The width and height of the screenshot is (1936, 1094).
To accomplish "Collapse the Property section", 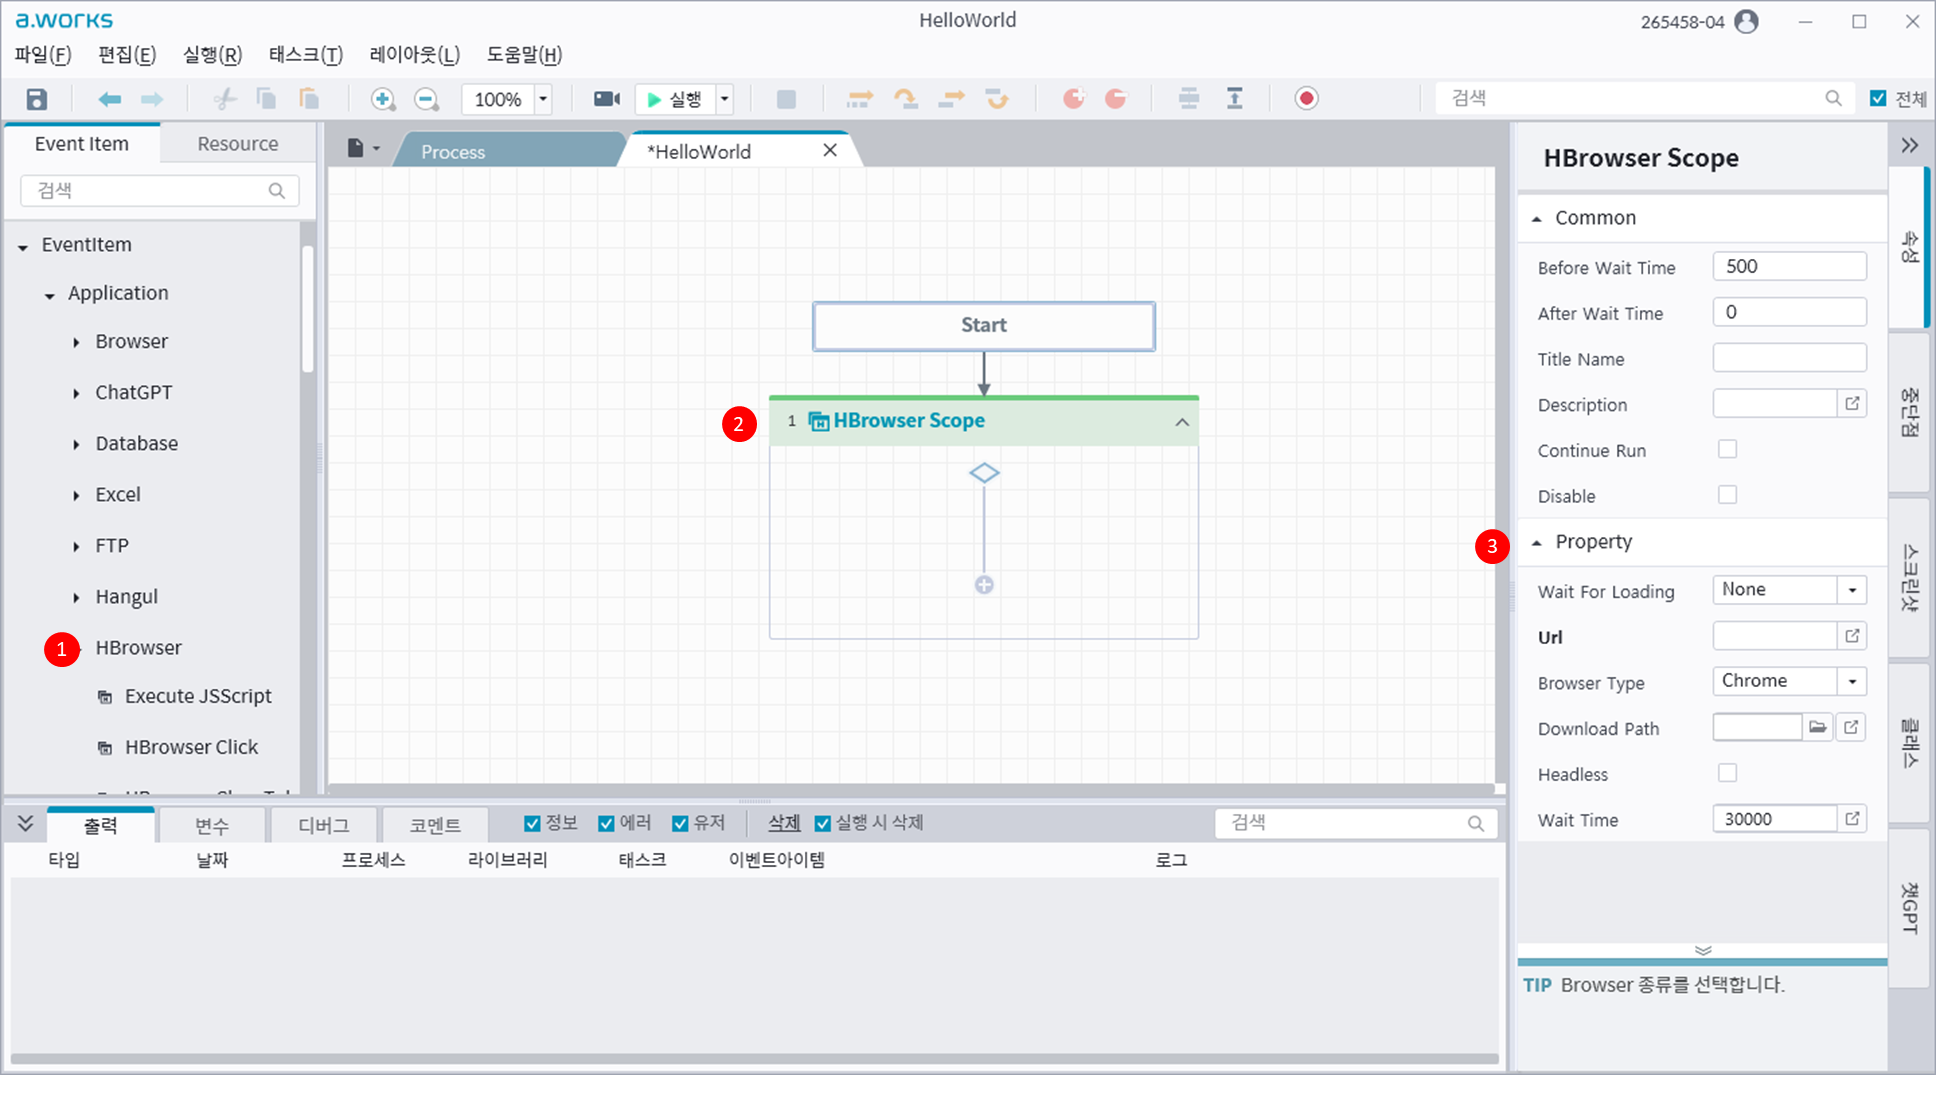I will (x=1537, y=542).
